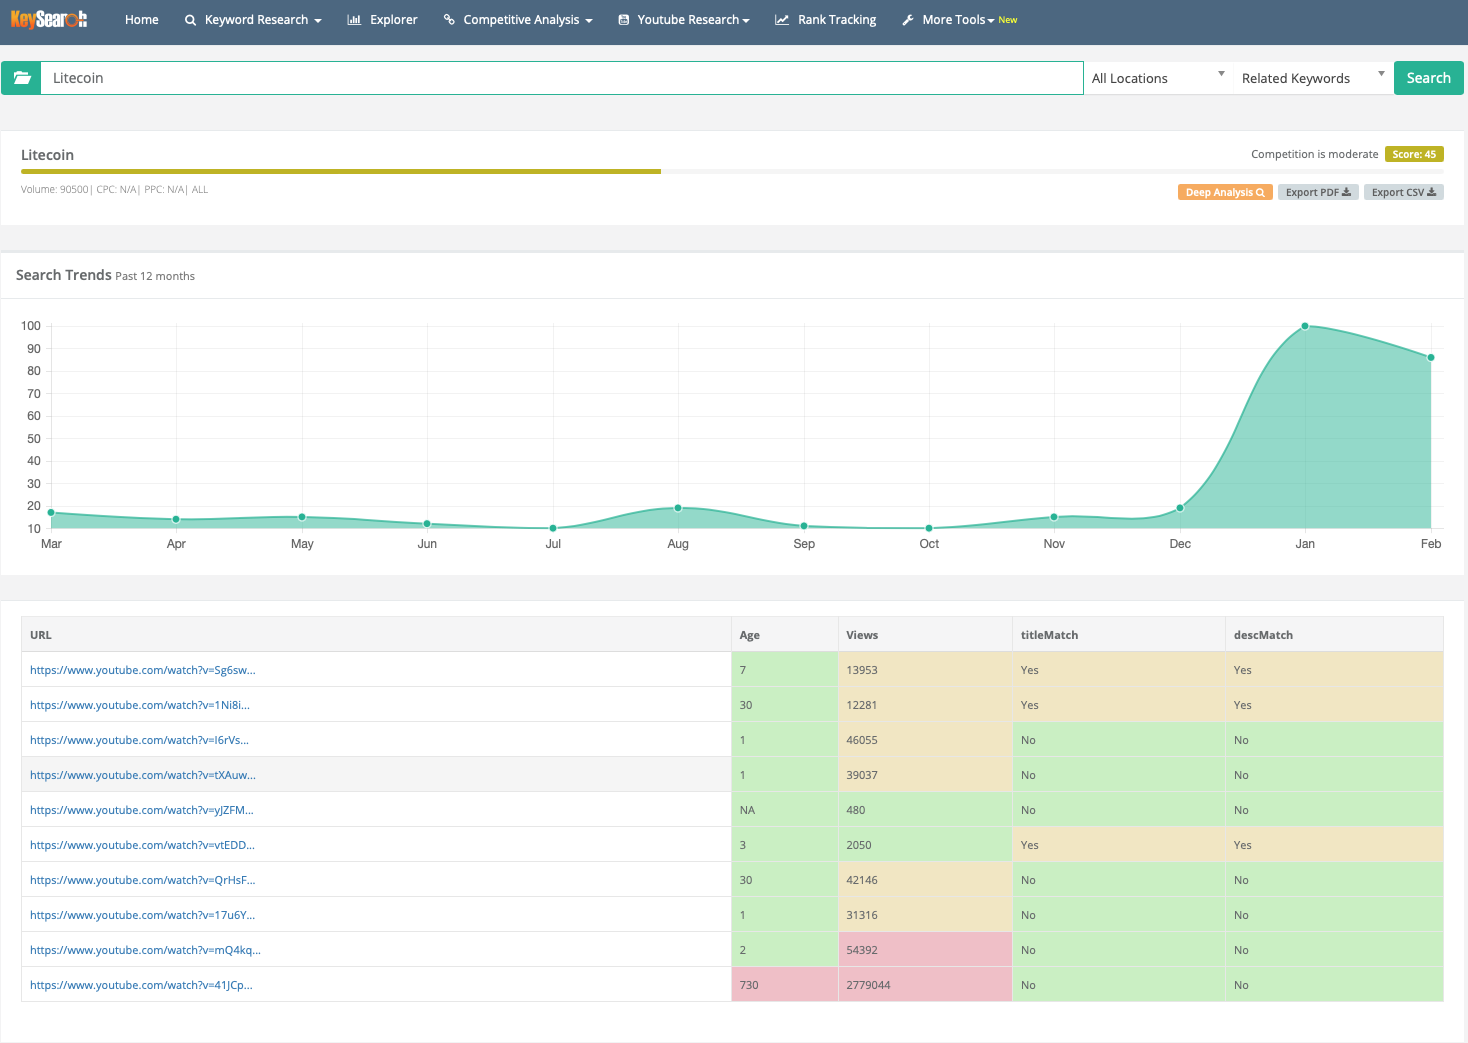This screenshot has height=1043, width=1468.
Task: Click the Dec data point on chart
Action: [x=1180, y=508]
